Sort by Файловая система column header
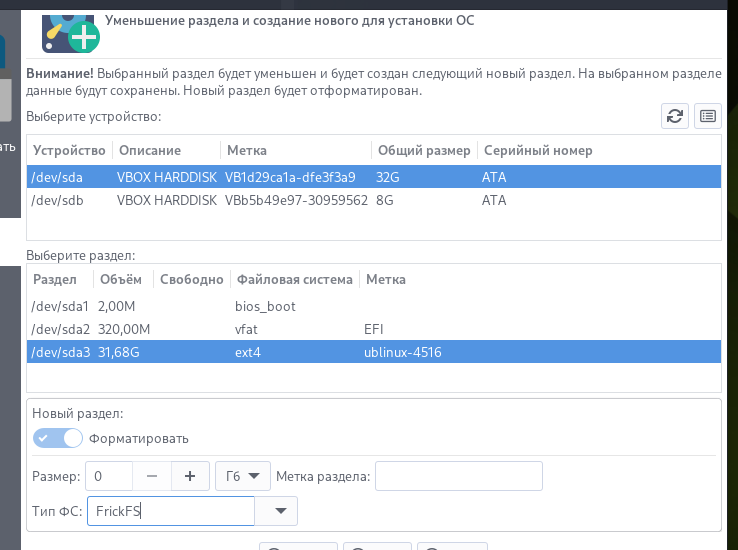Viewport: 738px width, 550px height. tap(295, 279)
